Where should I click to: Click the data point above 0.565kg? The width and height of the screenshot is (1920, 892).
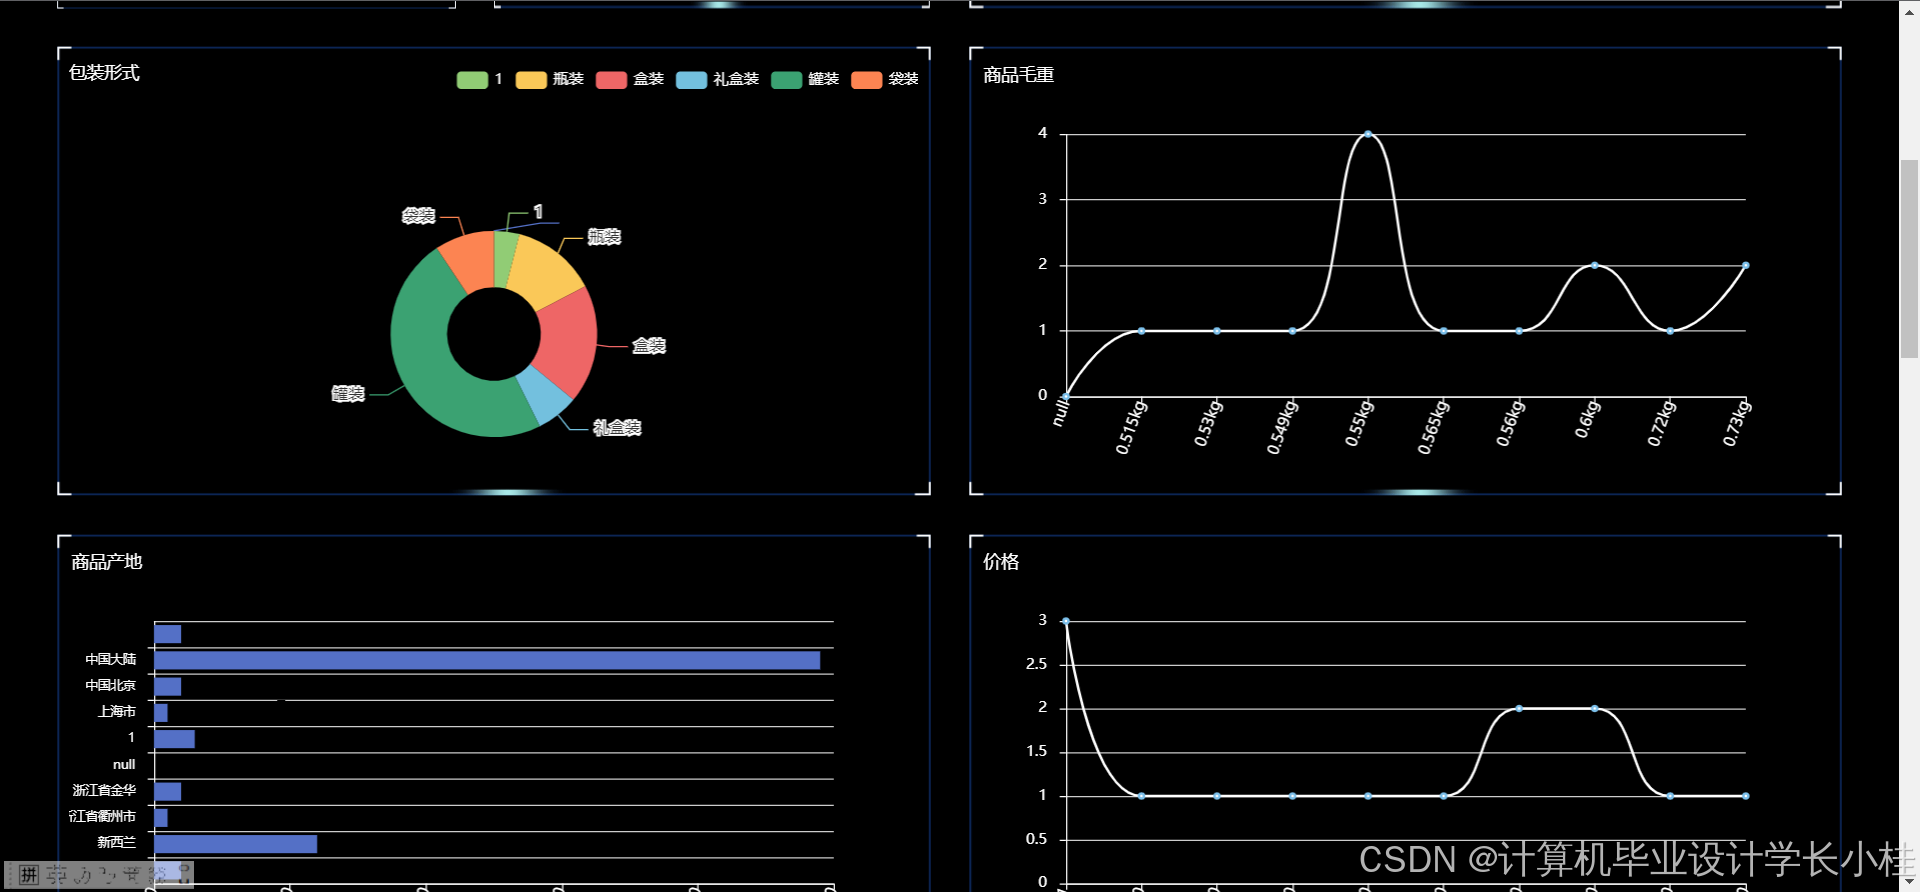coord(1443,331)
